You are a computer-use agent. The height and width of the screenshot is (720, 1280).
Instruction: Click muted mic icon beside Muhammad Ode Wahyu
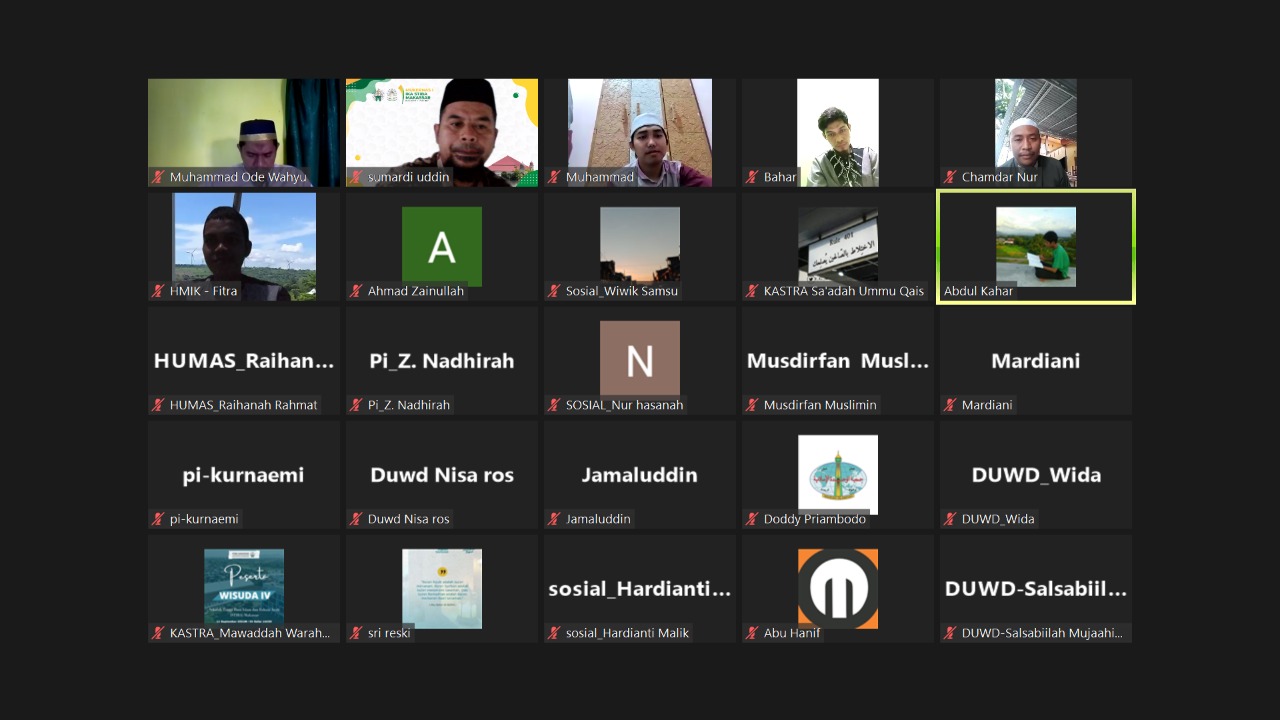point(158,177)
